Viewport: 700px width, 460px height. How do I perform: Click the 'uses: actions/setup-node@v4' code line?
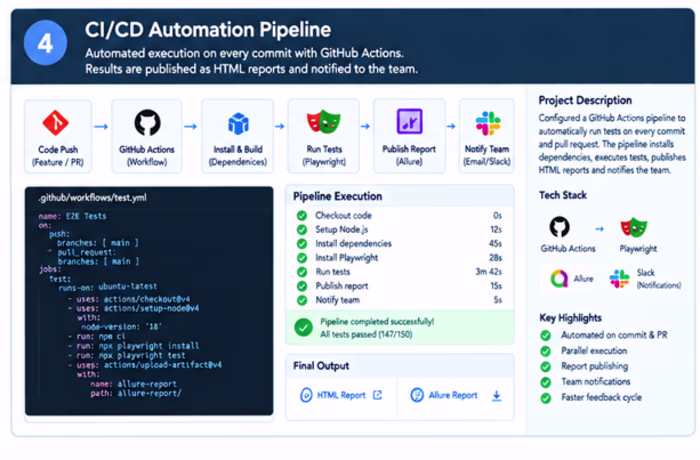(x=133, y=308)
